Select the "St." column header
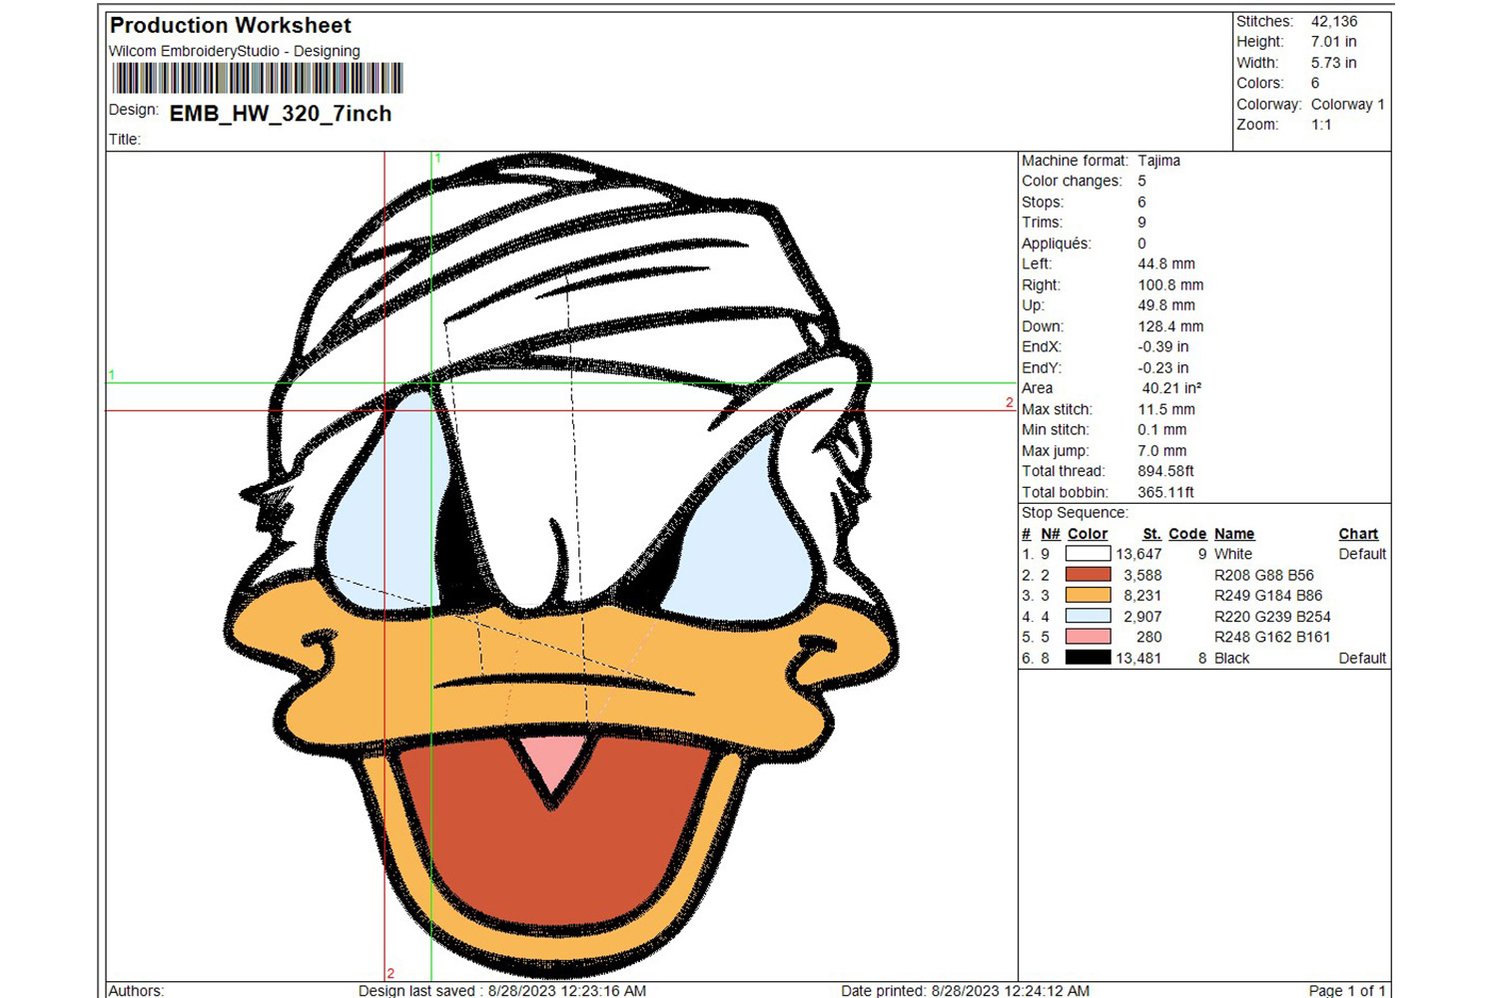1500x998 pixels. [1152, 534]
